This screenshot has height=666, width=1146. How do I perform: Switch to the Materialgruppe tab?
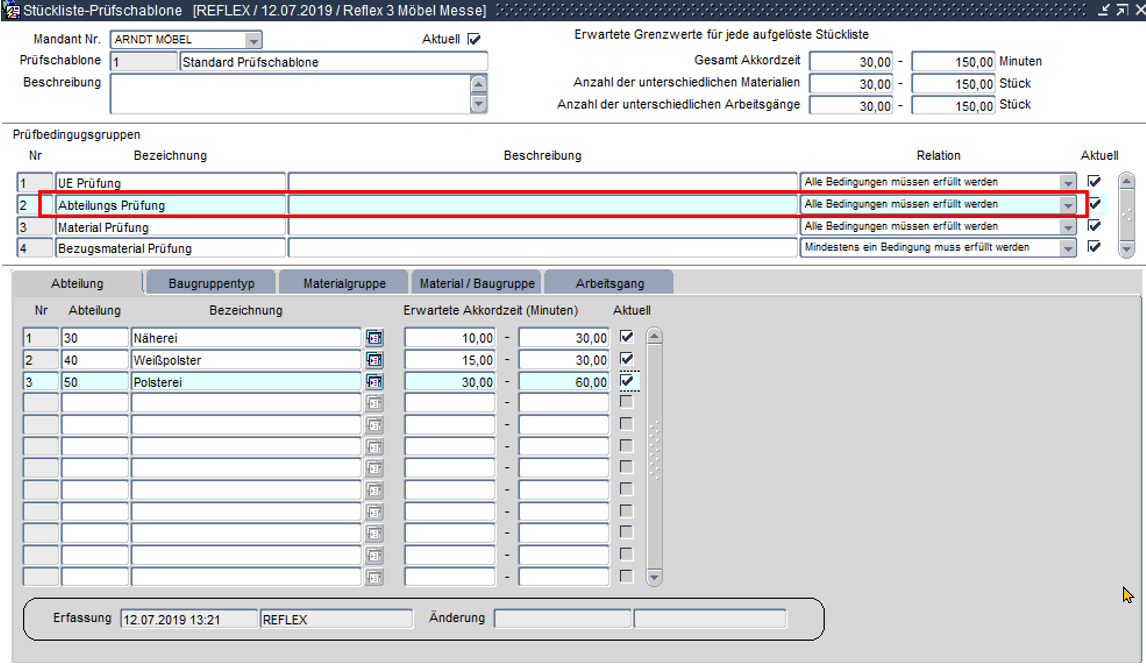pyautogui.click(x=344, y=284)
